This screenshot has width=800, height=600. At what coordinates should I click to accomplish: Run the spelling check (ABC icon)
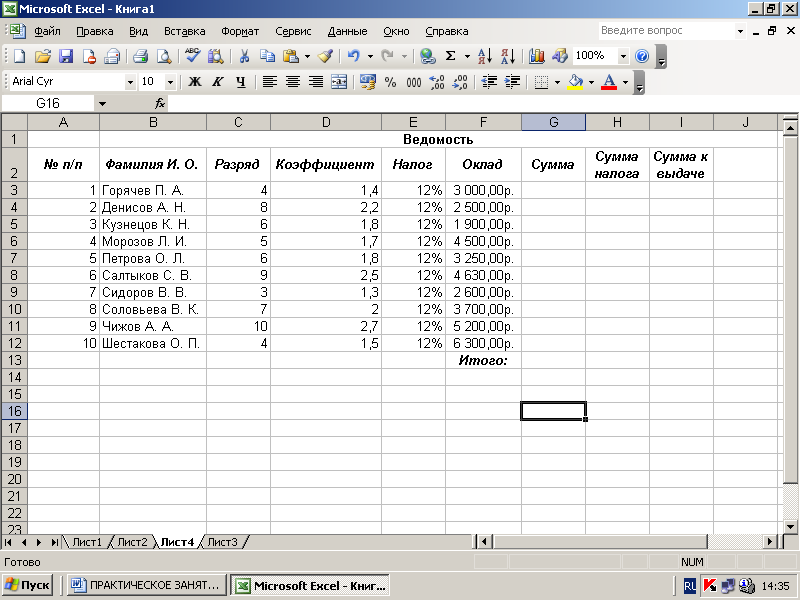click(192, 56)
